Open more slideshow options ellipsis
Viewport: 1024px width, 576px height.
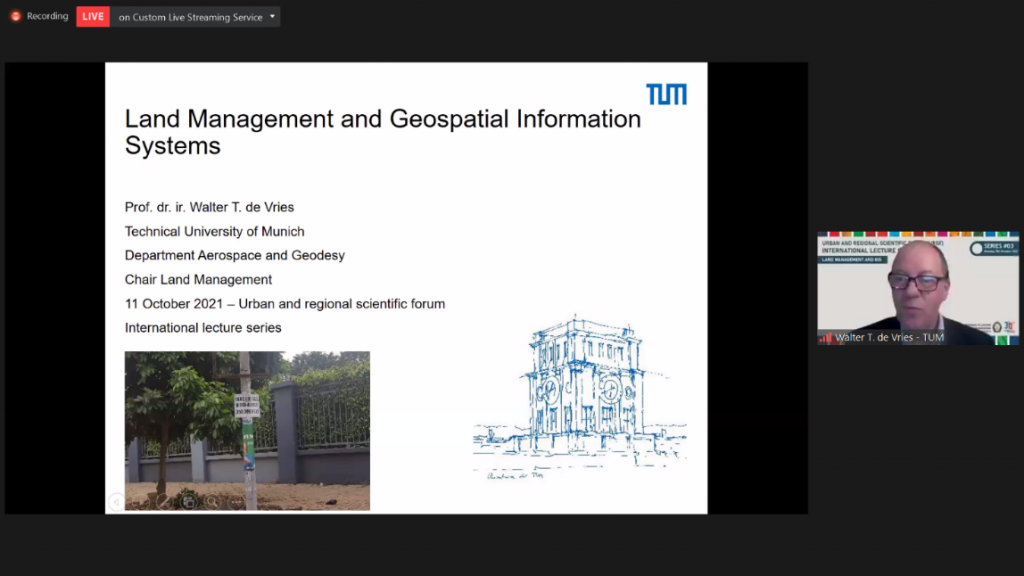(236, 501)
